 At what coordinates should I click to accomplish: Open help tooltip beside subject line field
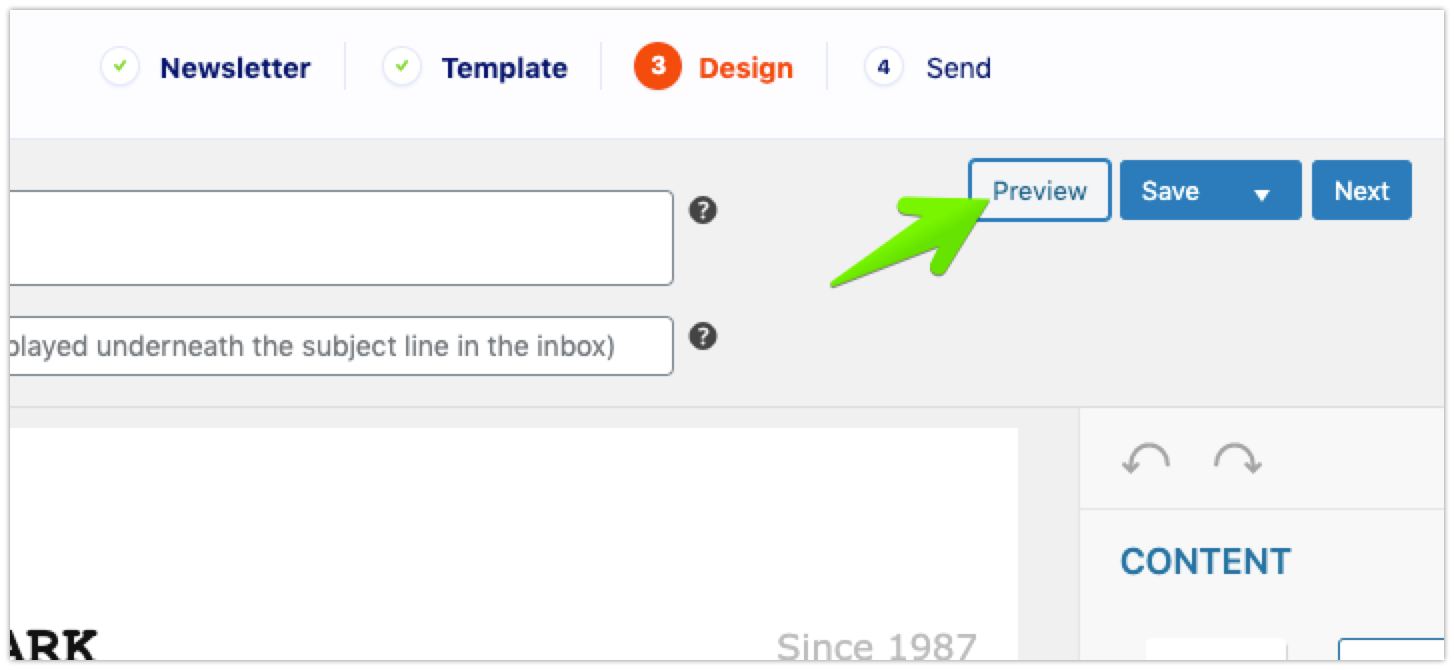pyautogui.click(x=704, y=211)
